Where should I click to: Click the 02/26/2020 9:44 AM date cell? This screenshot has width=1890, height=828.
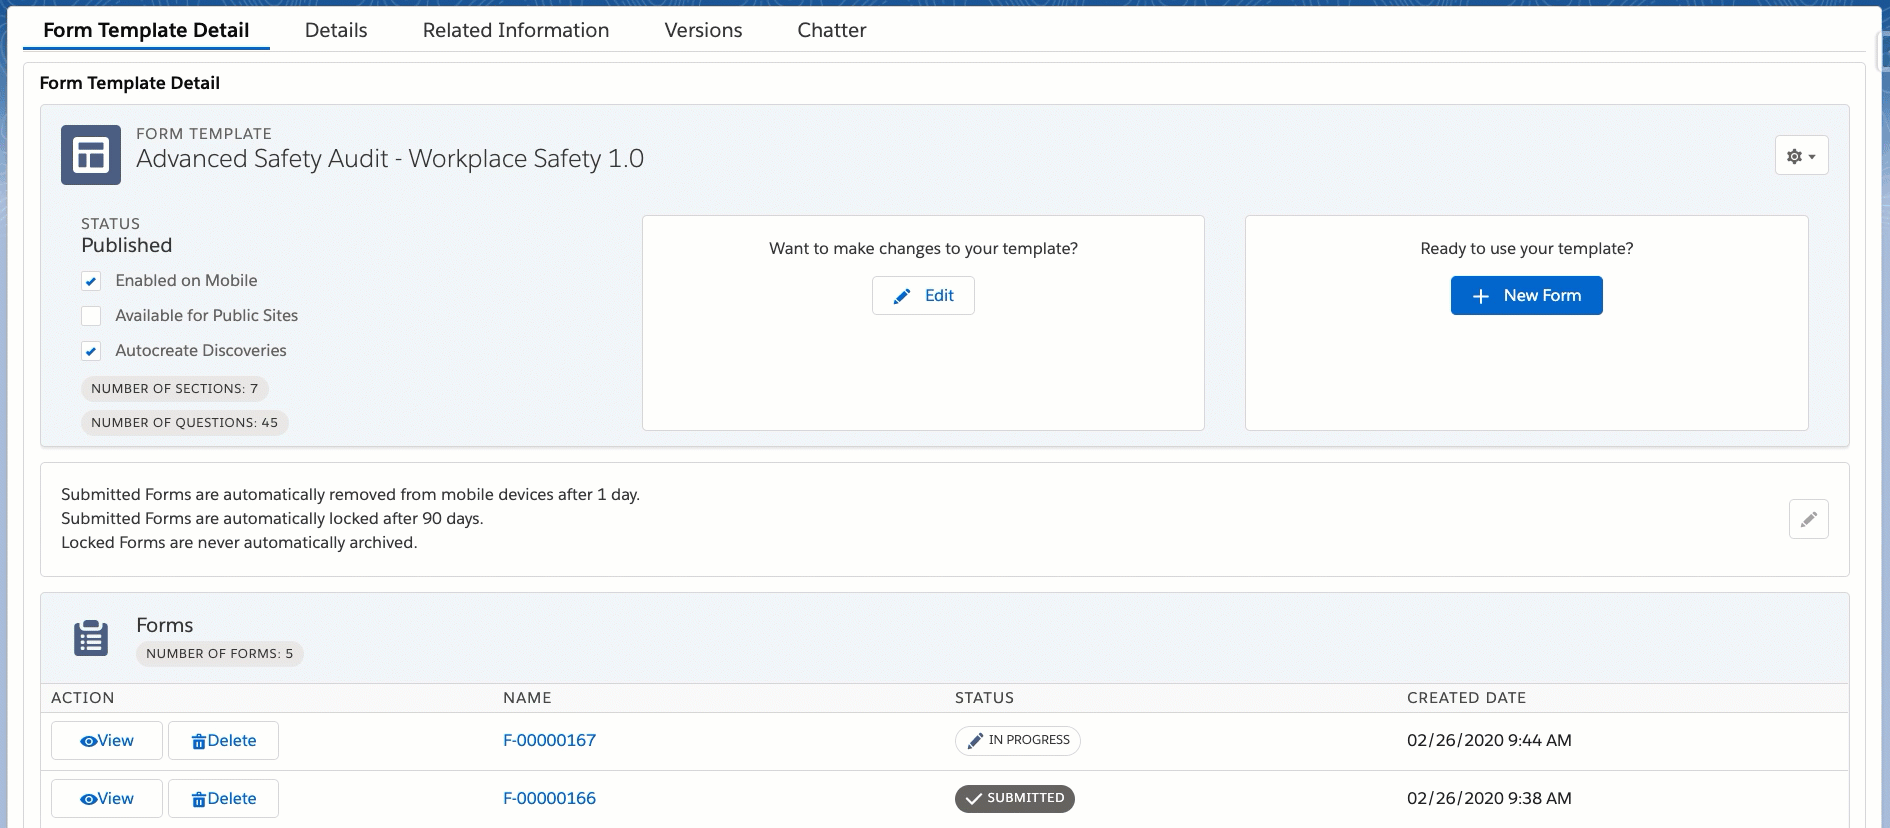point(1489,741)
